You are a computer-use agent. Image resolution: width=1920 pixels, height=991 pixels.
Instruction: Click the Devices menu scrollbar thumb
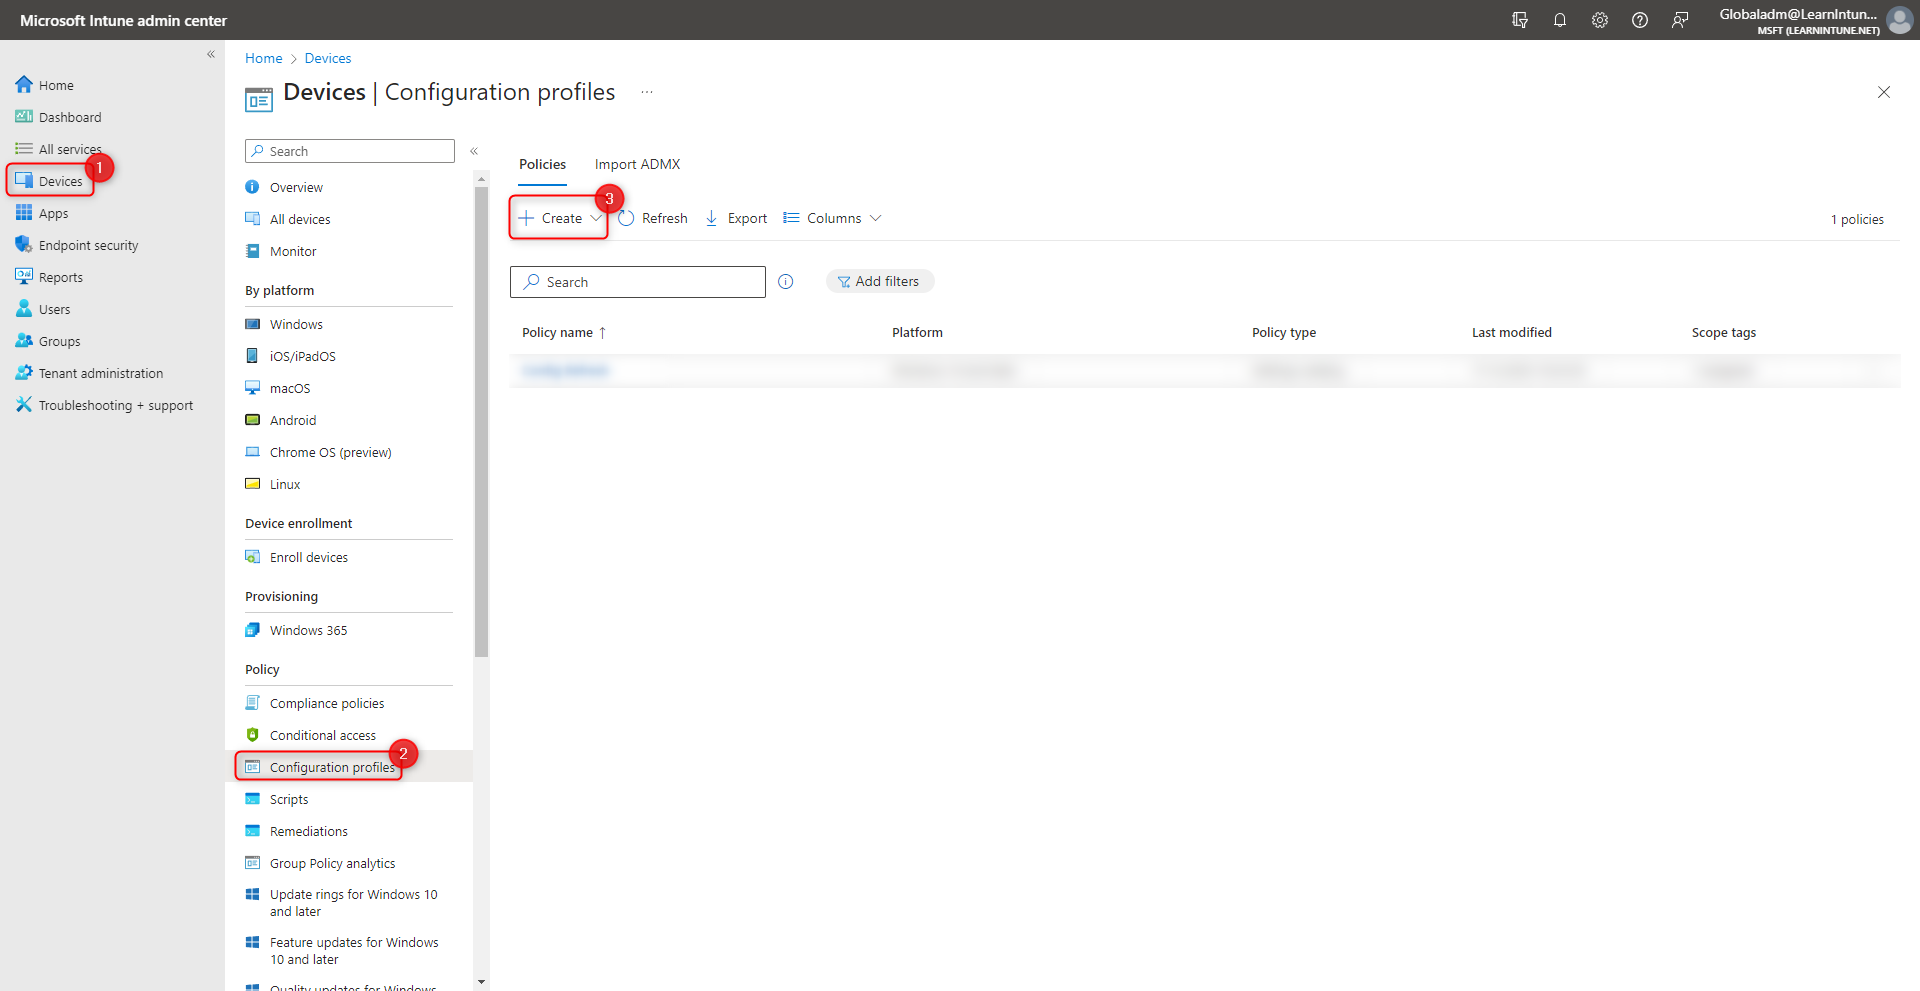482,420
